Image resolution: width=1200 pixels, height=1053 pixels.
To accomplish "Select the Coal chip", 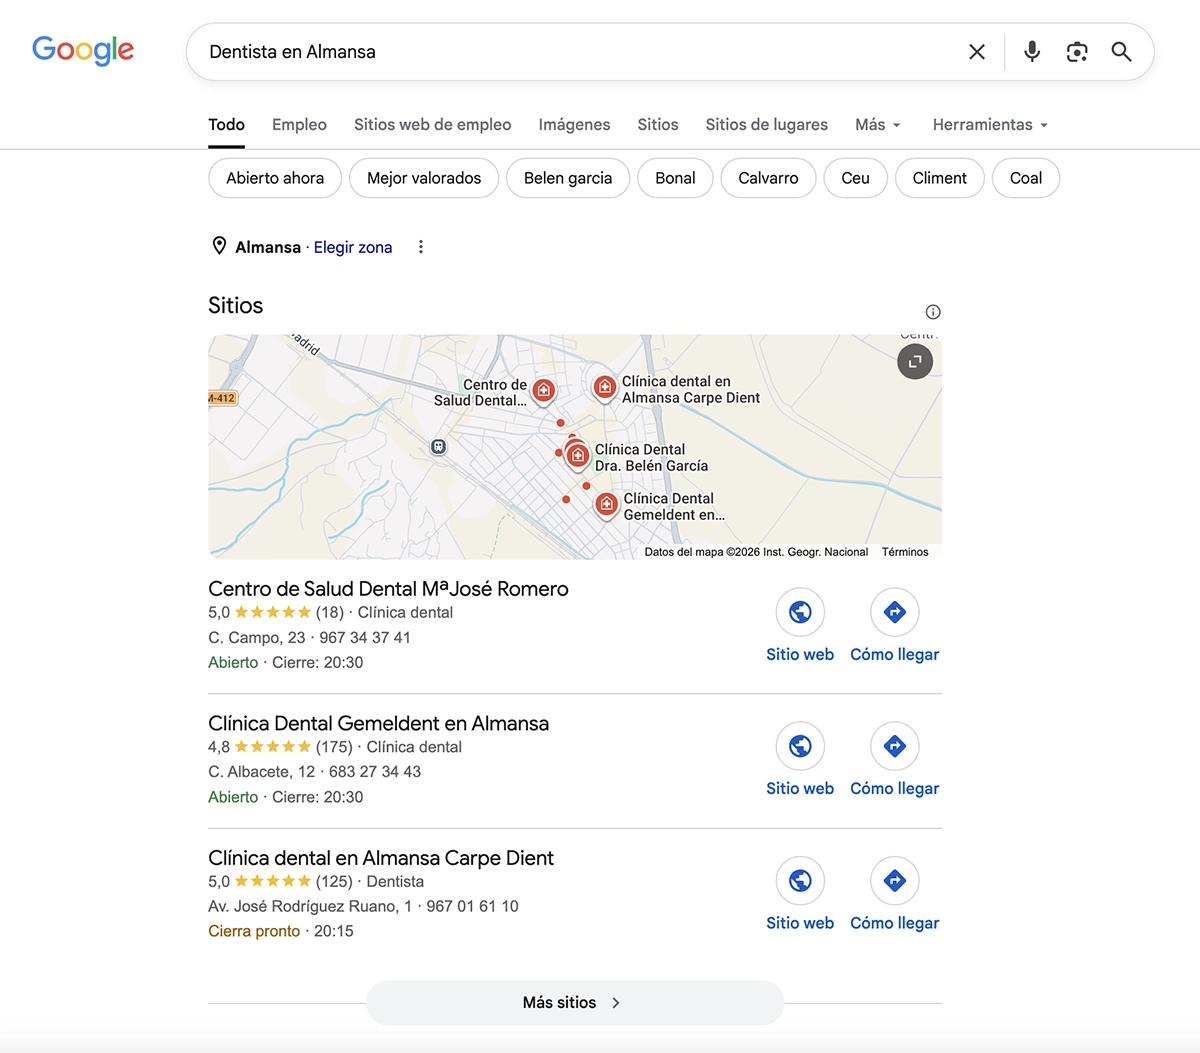I will [x=1026, y=178].
